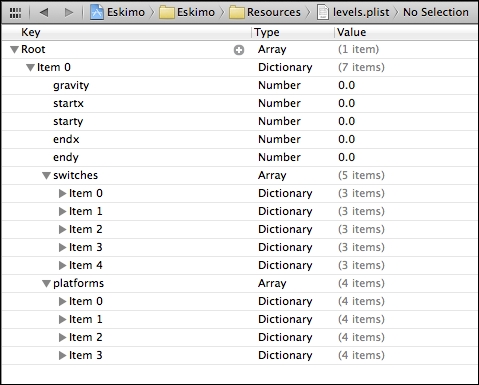Open the related items grid icon
479x385 pixels.
pyautogui.click(x=15, y=13)
